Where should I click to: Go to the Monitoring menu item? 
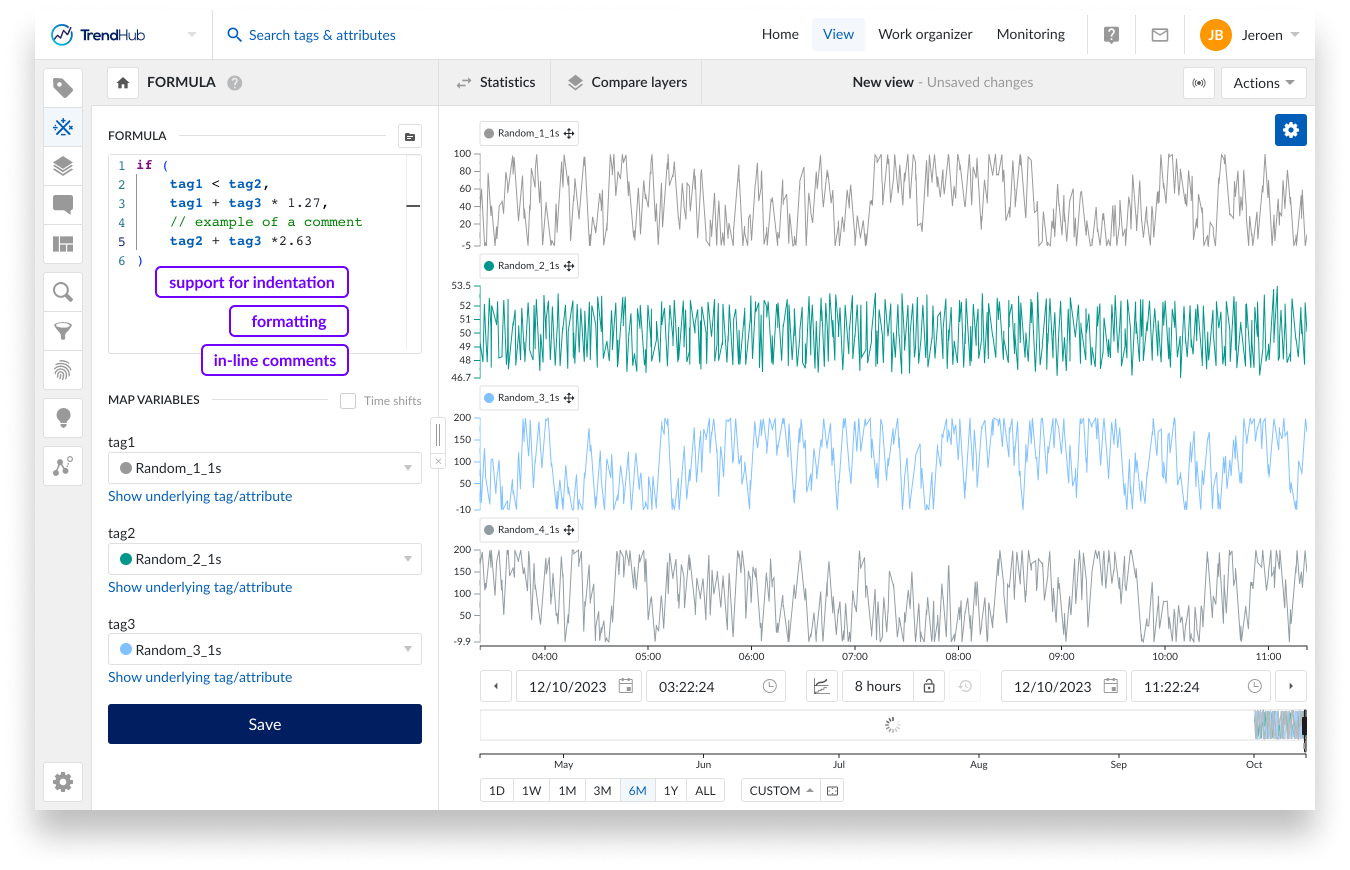[1030, 34]
